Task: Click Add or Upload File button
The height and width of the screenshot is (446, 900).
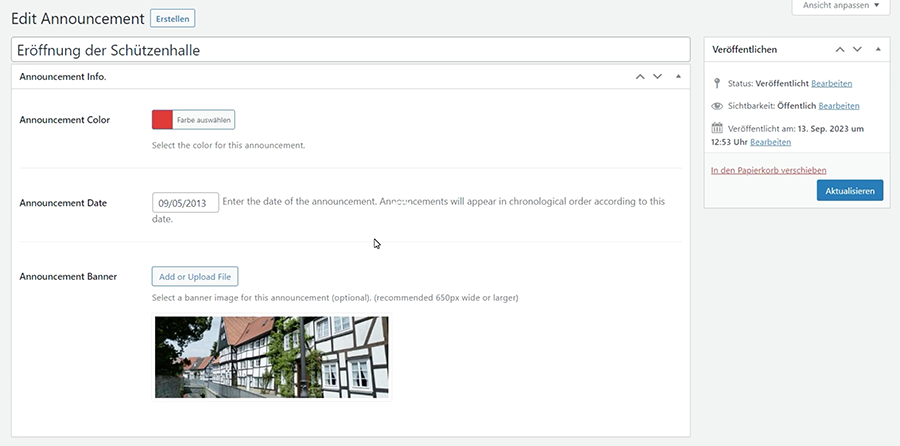Action: [195, 276]
